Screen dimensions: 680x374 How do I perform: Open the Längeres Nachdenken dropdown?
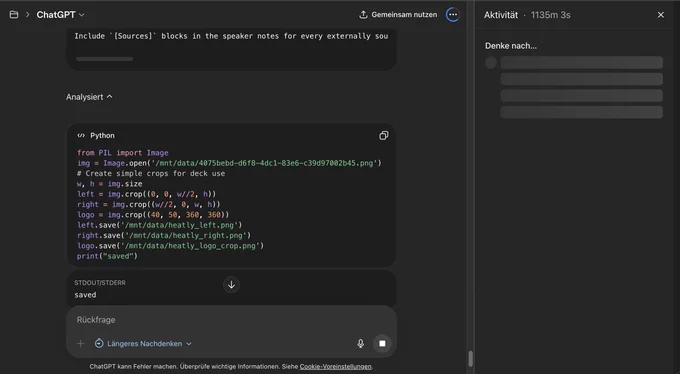tap(143, 344)
